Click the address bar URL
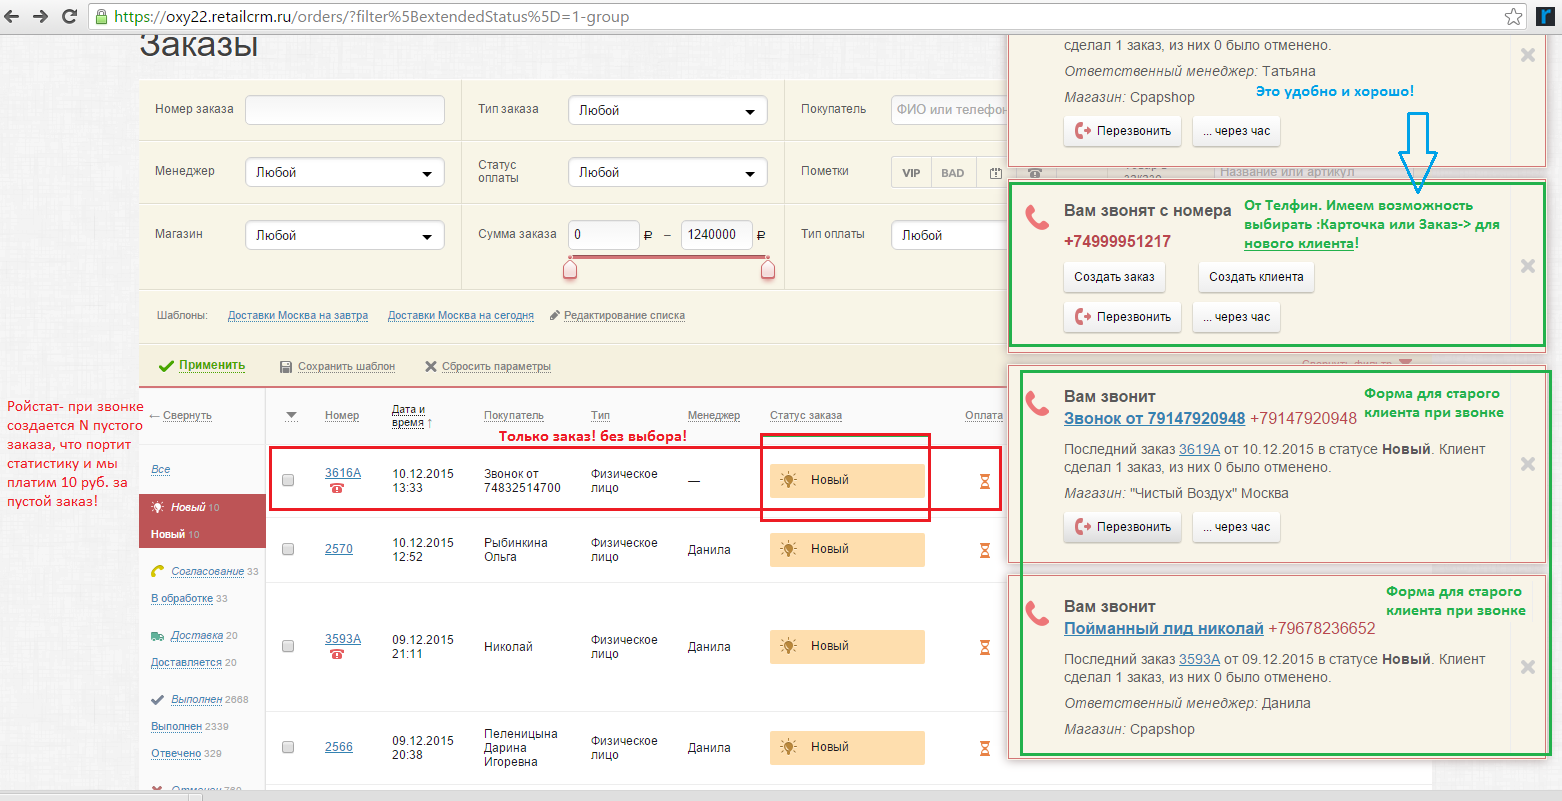The image size is (1562, 801). coord(371,16)
